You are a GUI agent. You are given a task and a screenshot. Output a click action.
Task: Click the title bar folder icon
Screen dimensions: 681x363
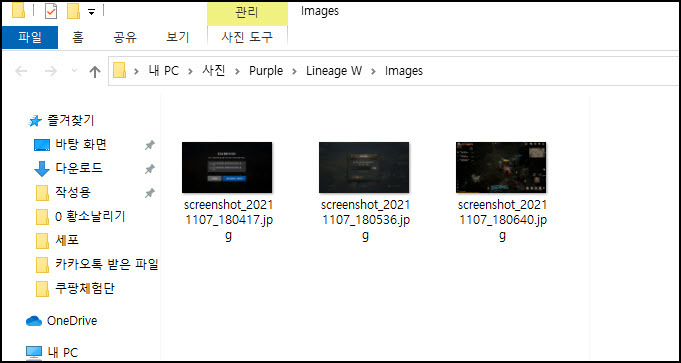point(18,10)
